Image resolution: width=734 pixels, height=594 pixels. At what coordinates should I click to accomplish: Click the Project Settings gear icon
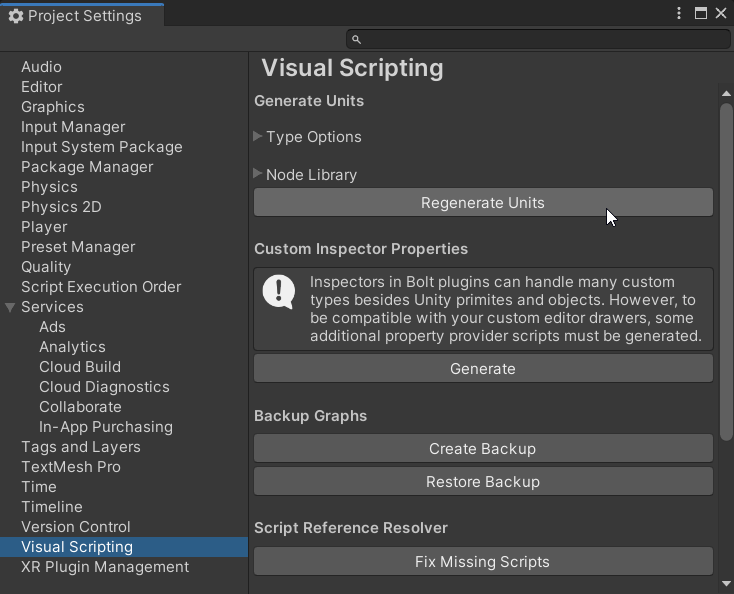15,16
